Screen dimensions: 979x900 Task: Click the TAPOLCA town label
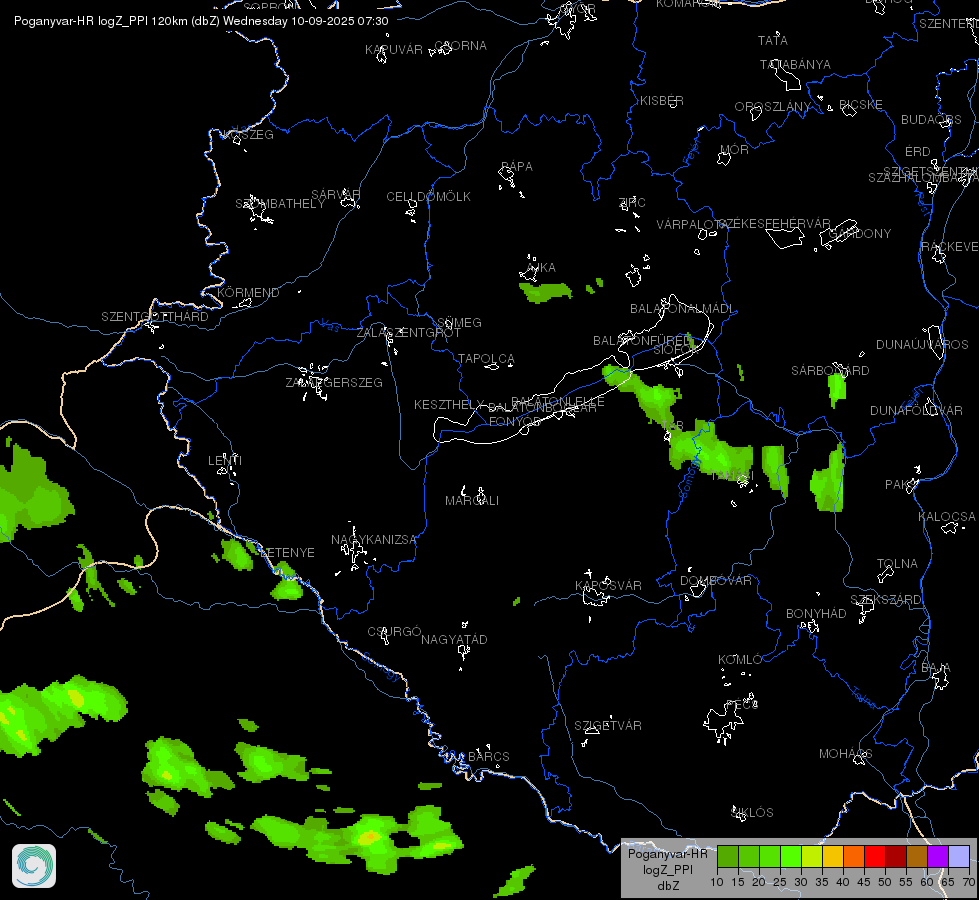[x=486, y=359]
